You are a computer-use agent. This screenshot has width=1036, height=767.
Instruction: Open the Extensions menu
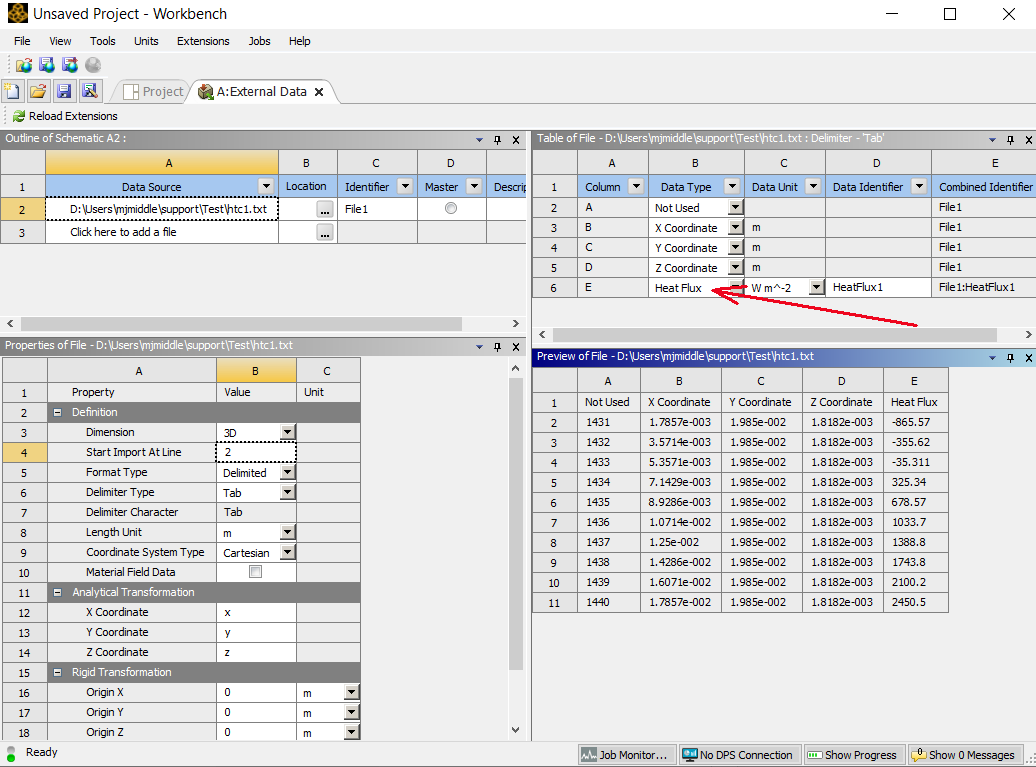(203, 41)
